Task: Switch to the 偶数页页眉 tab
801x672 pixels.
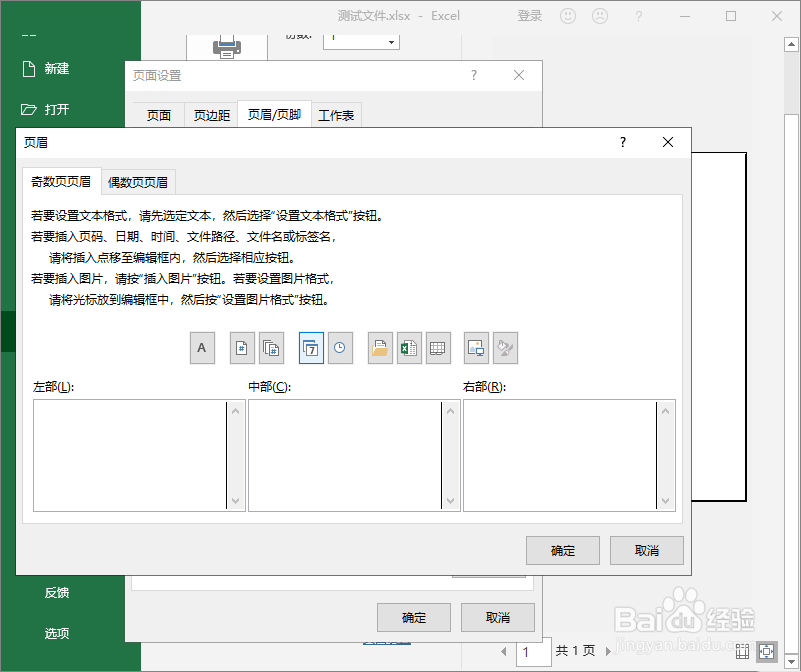Action: pos(137,182)
